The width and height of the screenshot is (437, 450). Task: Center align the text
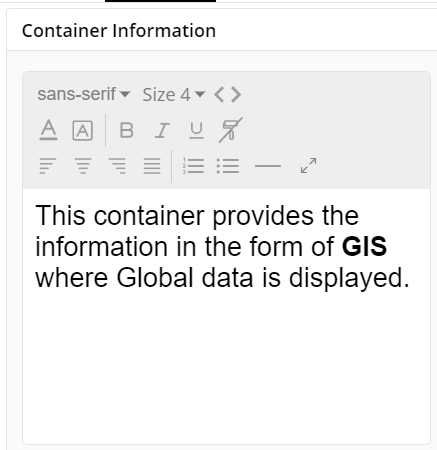click(83, 166)
